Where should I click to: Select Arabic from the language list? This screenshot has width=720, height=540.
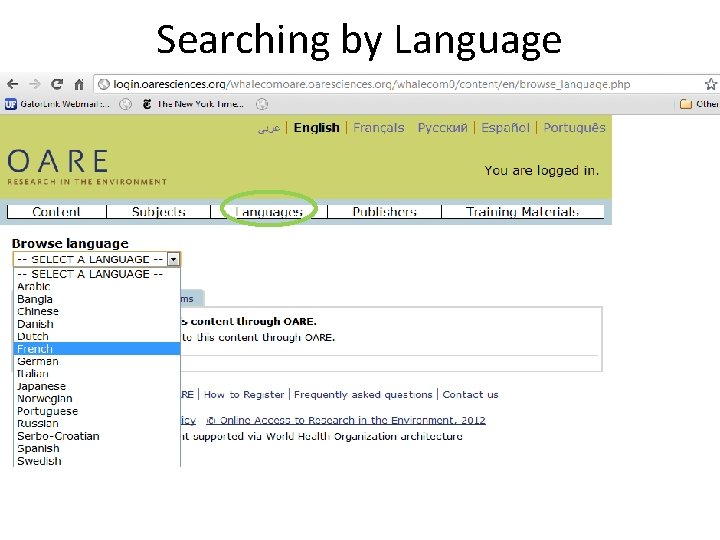tap(97, 287)
